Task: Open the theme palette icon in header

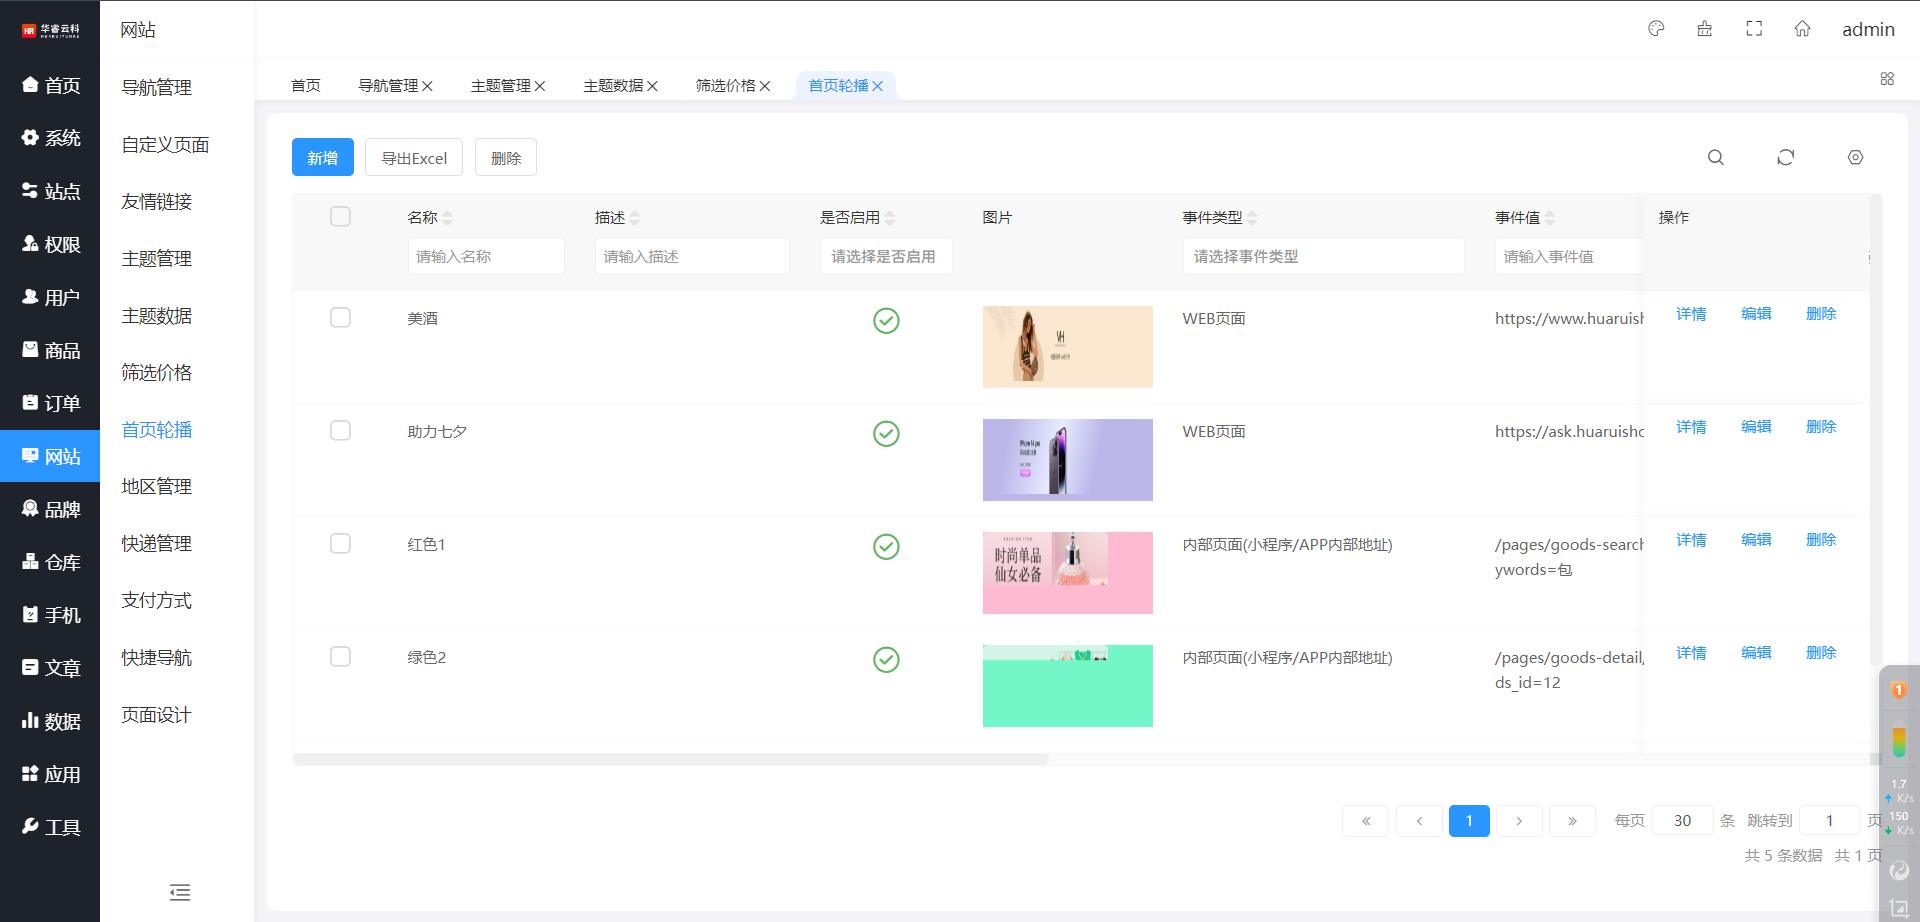Action: click(x=1656, y=29)
